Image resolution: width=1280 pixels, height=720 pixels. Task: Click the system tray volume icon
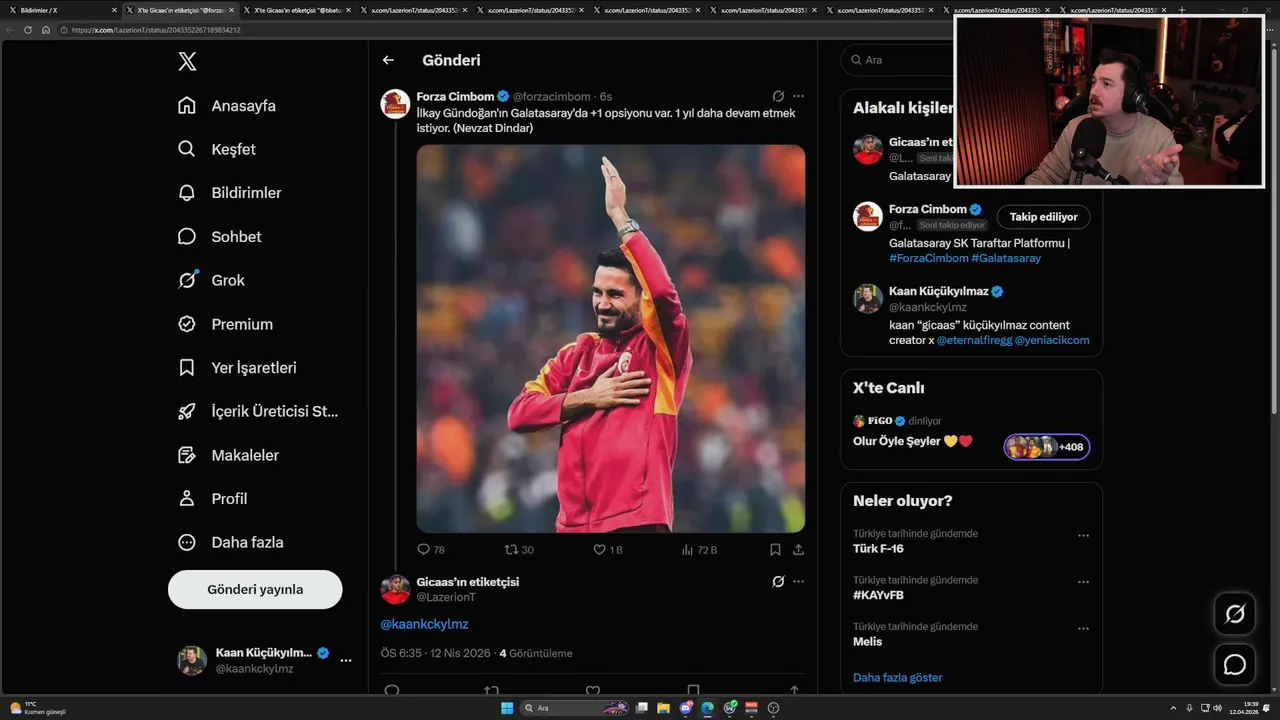1217,708
